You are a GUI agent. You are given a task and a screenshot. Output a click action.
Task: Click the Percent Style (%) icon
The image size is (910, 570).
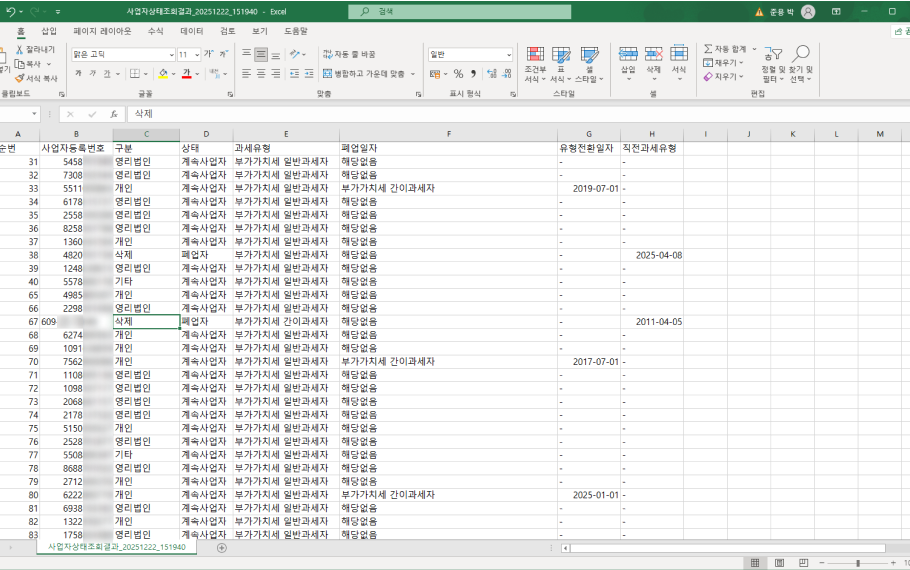point(458,74)
